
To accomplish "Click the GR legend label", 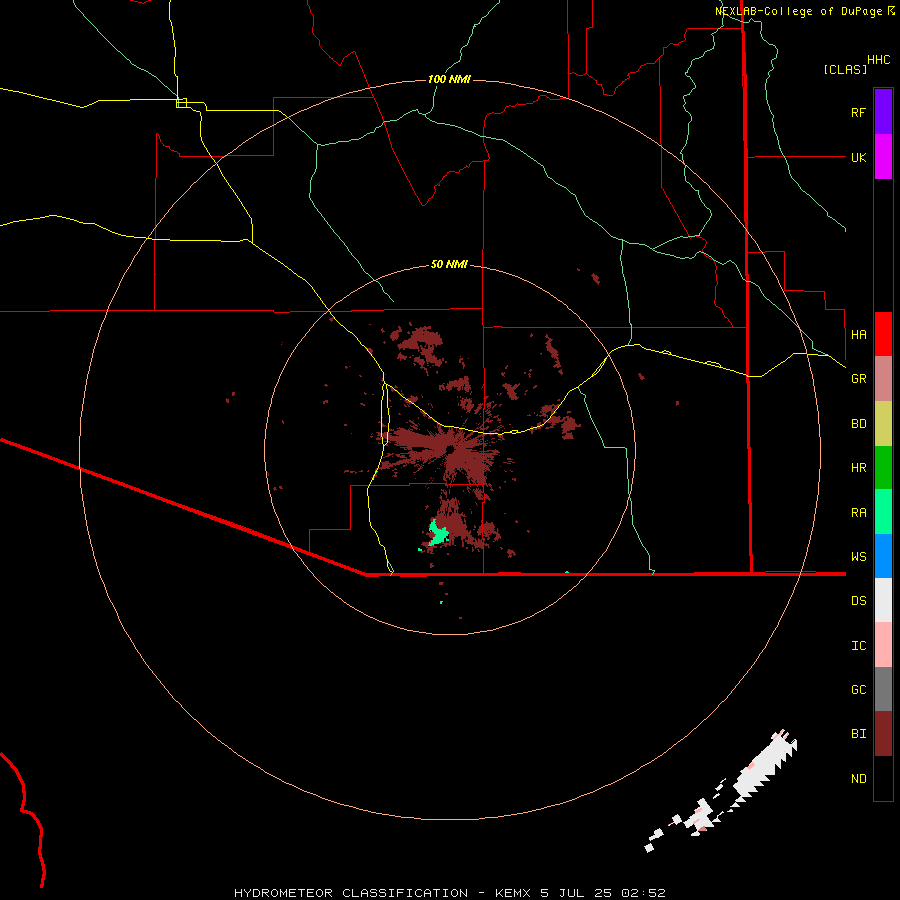I will click(858, 379).
